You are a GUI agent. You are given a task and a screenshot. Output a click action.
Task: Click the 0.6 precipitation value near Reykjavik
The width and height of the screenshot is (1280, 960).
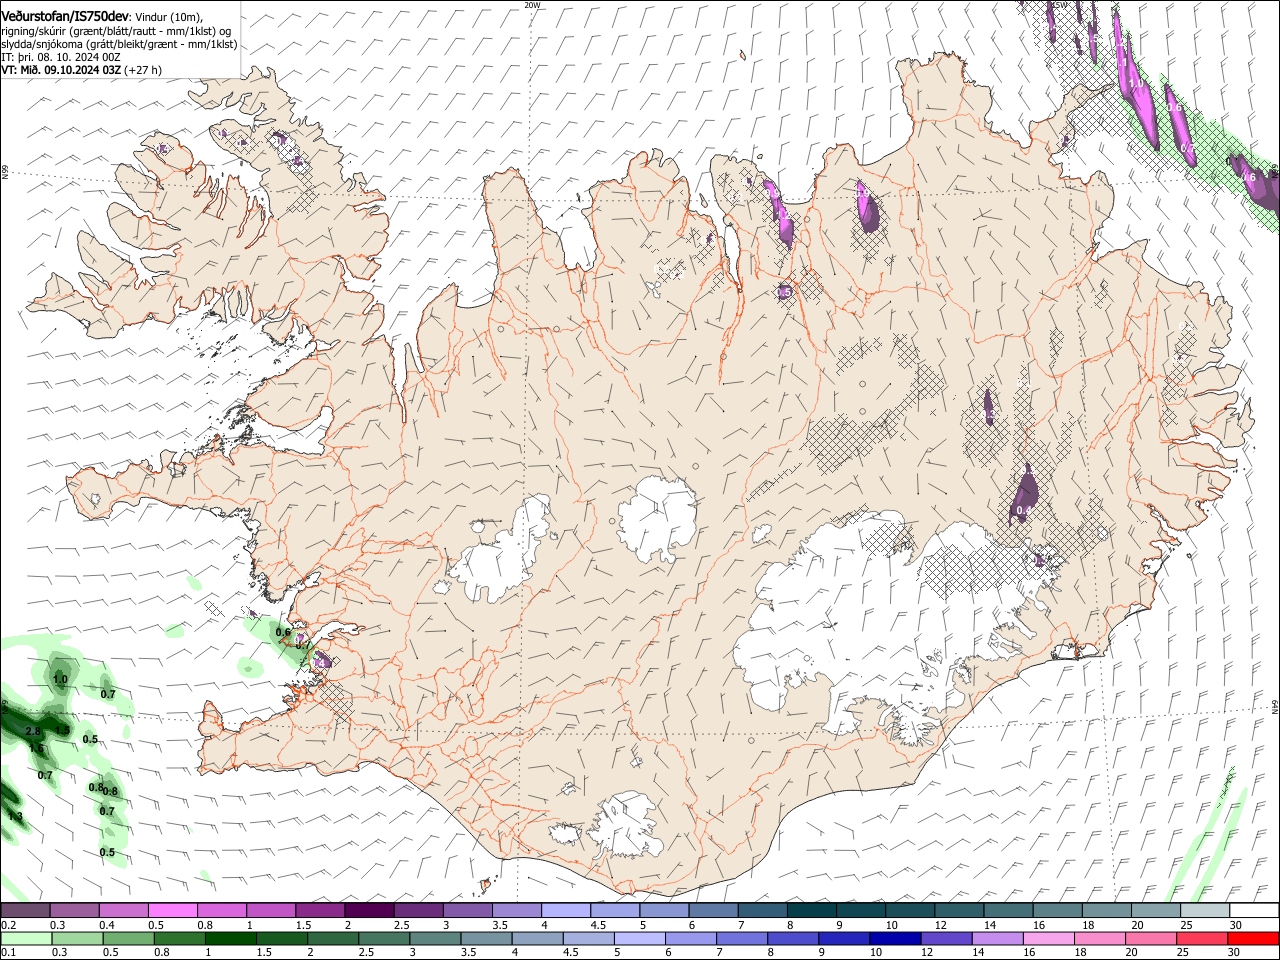pyautogui.click(x=282, y=632)
